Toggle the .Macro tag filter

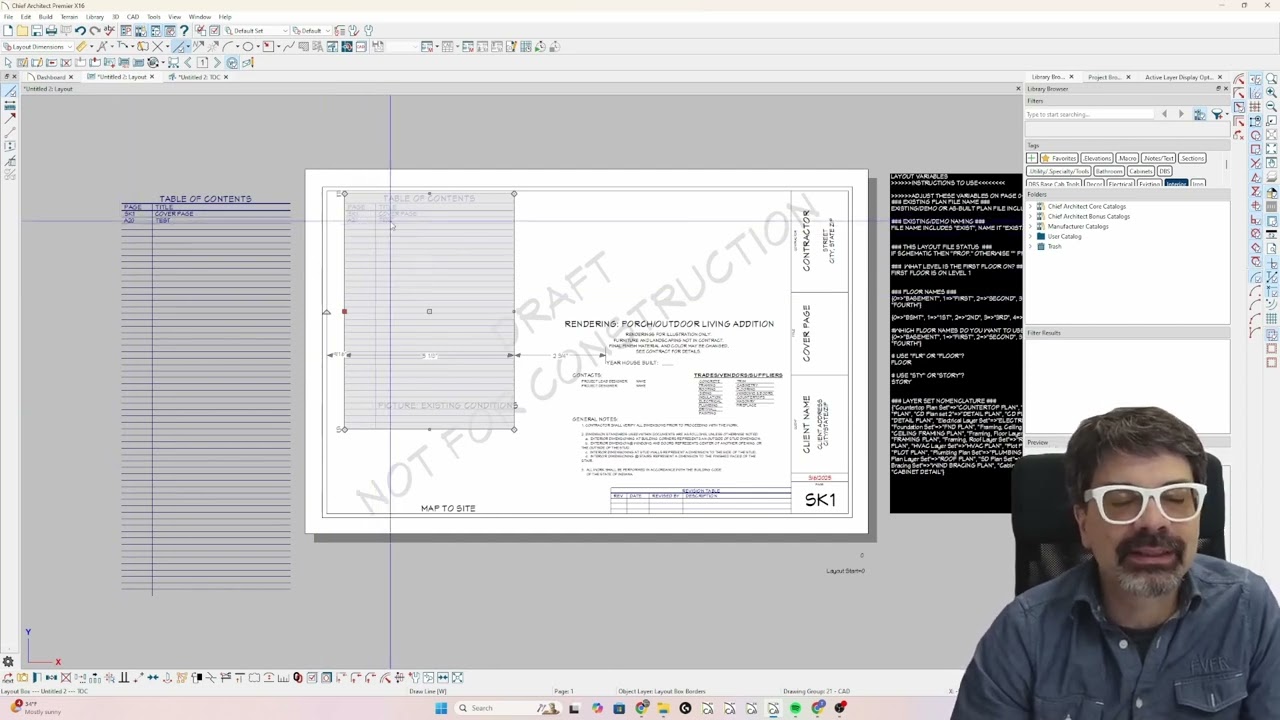pyautogui.click(x=1127, y=158)
